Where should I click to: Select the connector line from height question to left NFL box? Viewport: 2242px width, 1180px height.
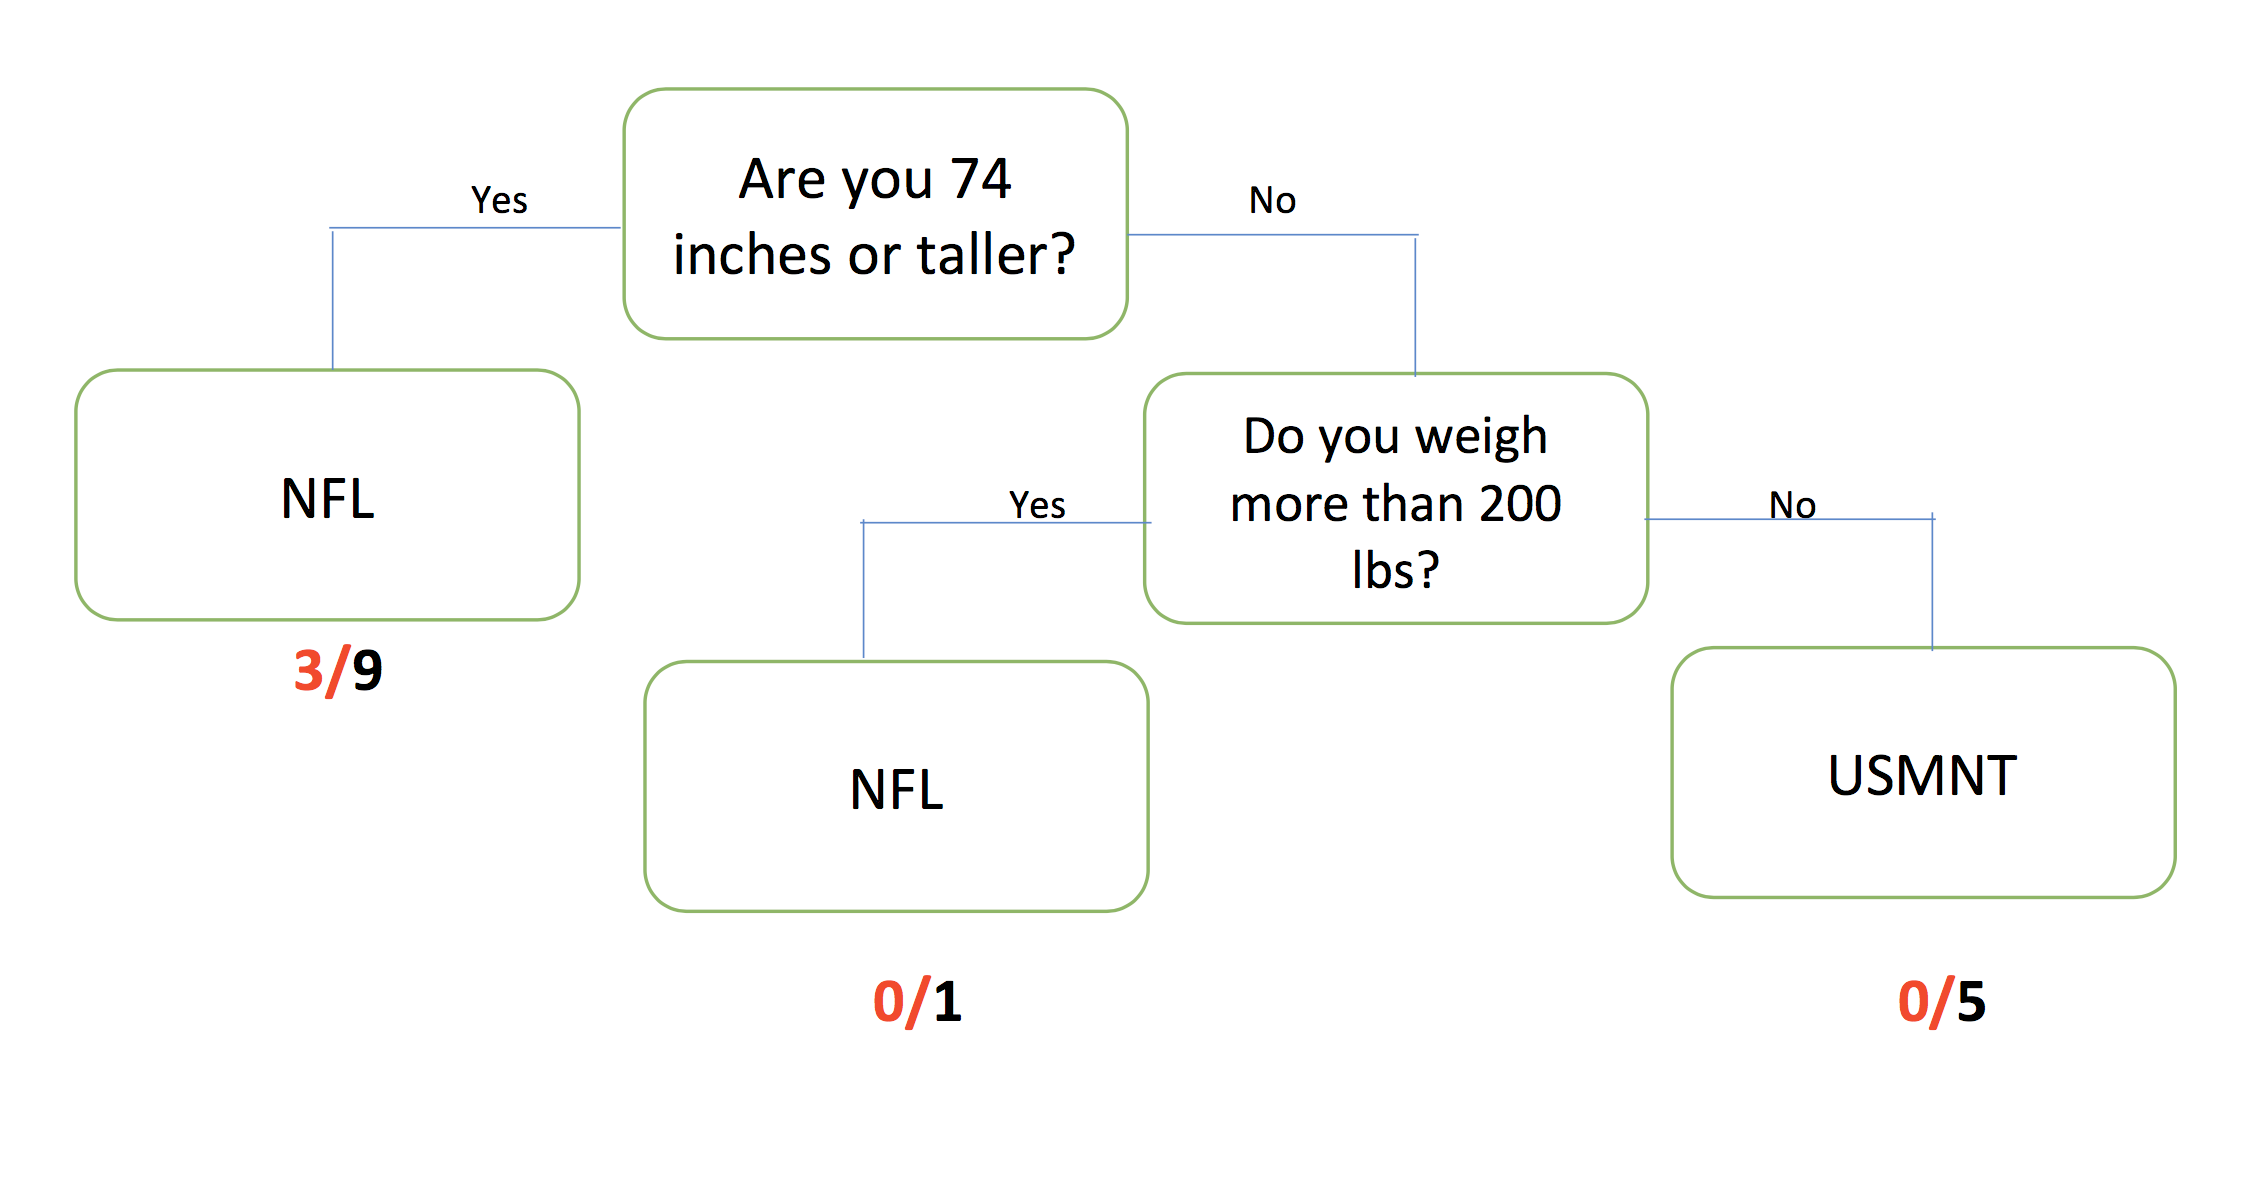pyautogui.click(x=333, y=300)
